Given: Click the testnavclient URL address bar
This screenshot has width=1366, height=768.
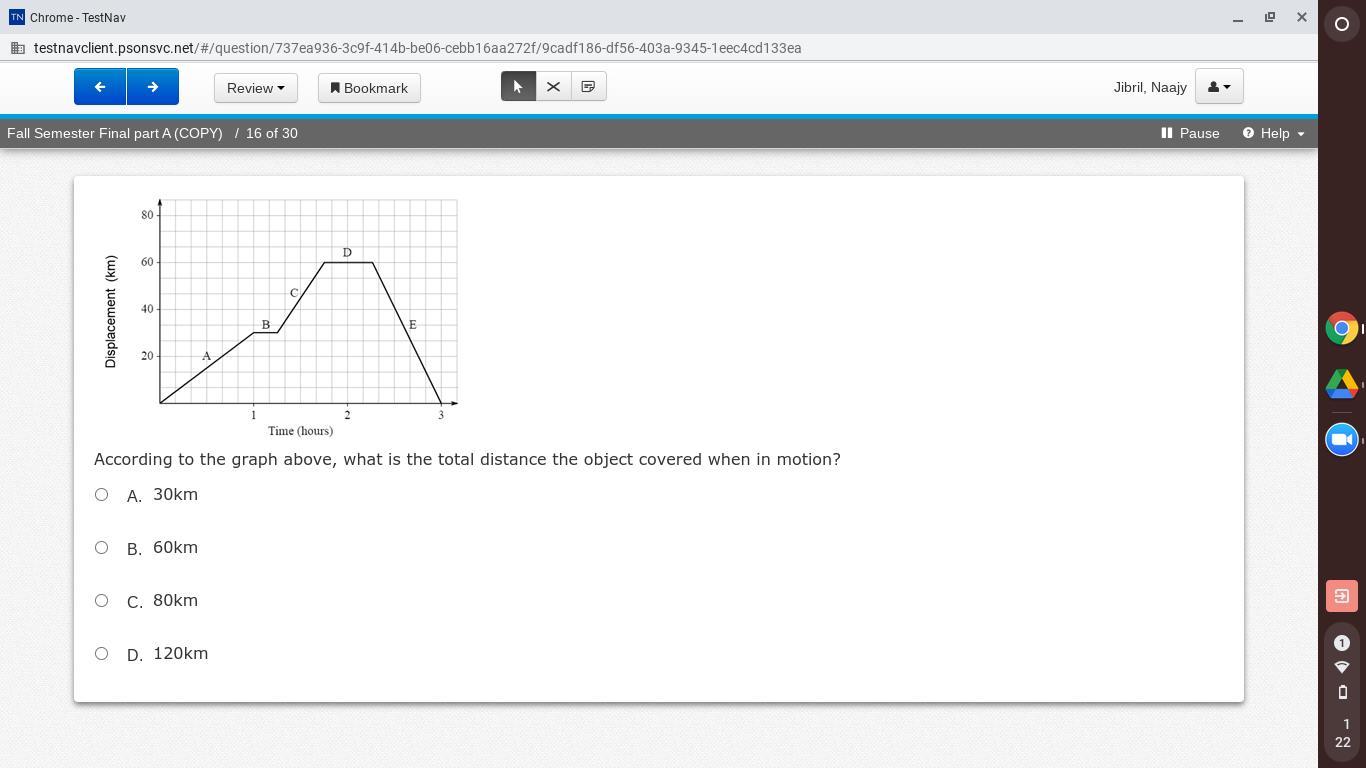Looking at the screenshot, I should [x=418, y=48].
